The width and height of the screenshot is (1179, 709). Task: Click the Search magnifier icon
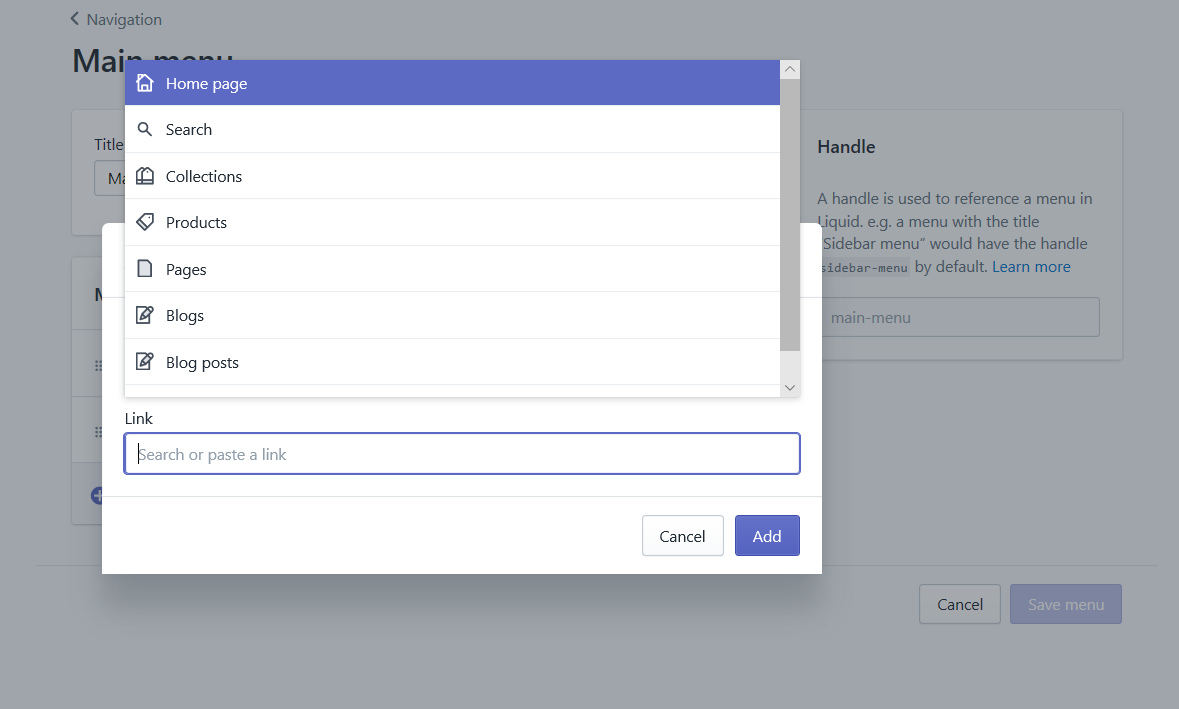click(144, 129)
